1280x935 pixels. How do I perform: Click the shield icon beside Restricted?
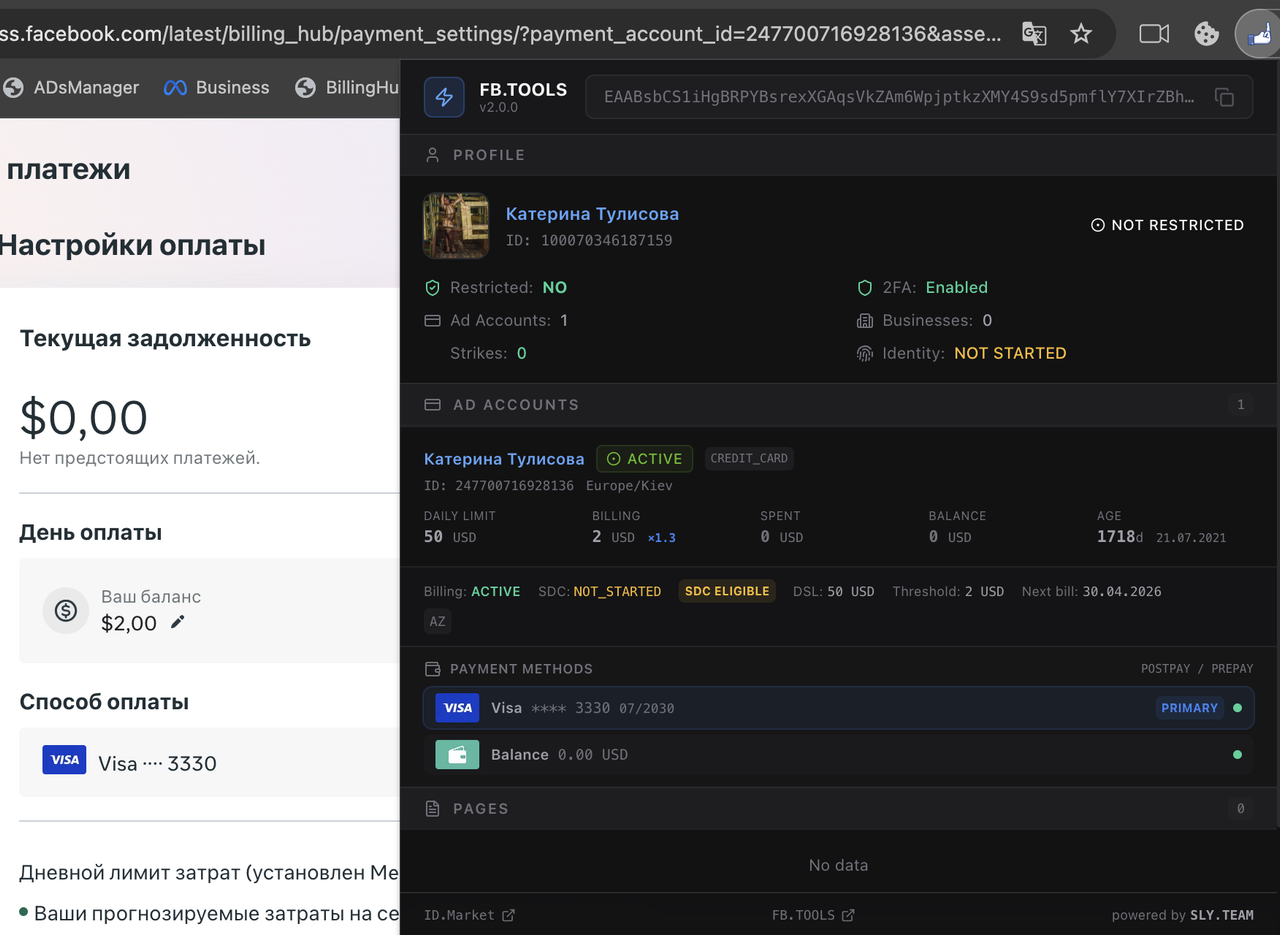click(x=433, y=288)
